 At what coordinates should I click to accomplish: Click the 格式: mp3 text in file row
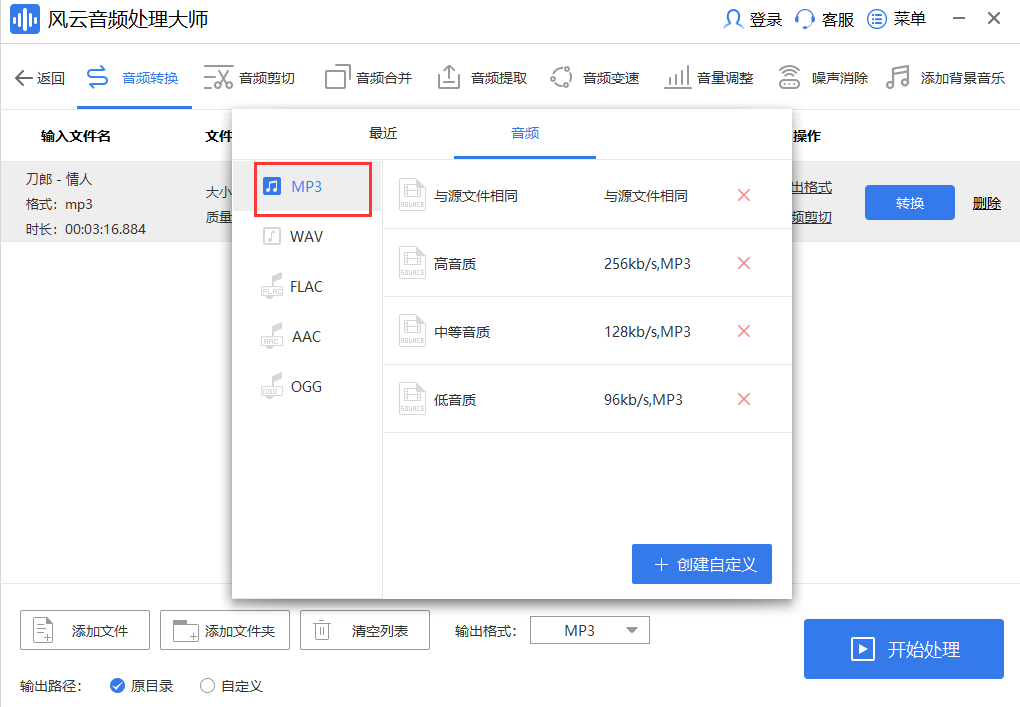(x=59, y=204)
